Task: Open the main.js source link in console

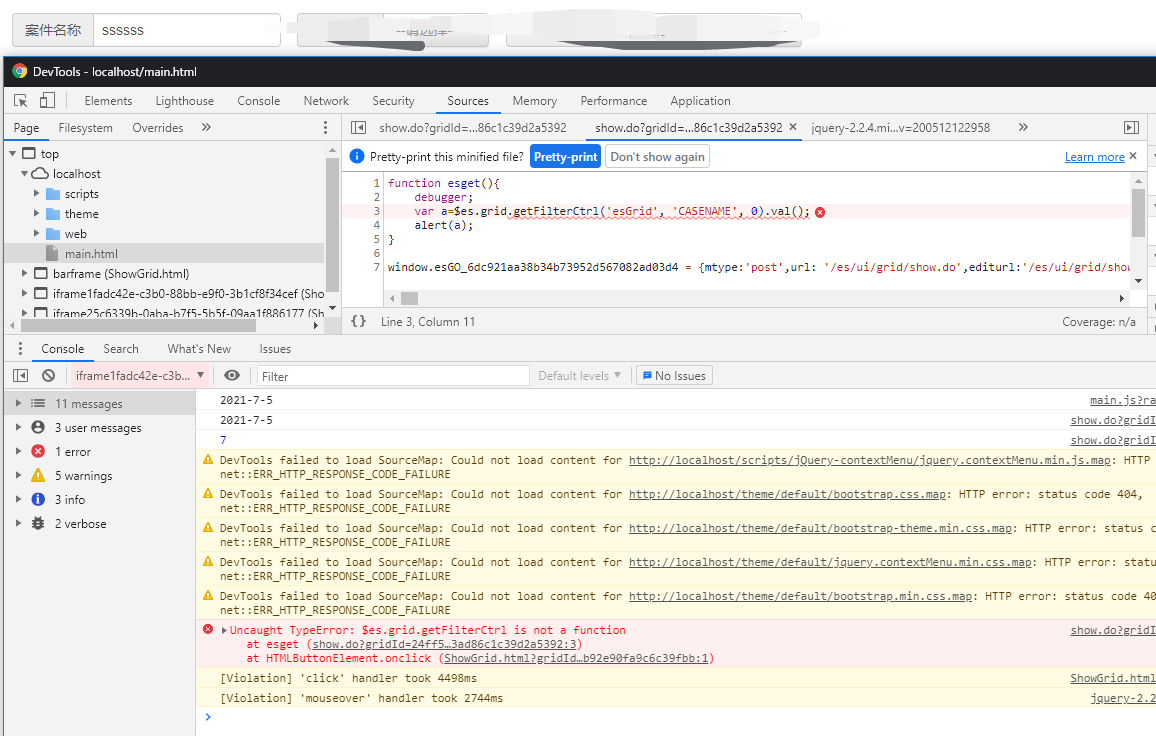Action: [x=1122, y=400]
